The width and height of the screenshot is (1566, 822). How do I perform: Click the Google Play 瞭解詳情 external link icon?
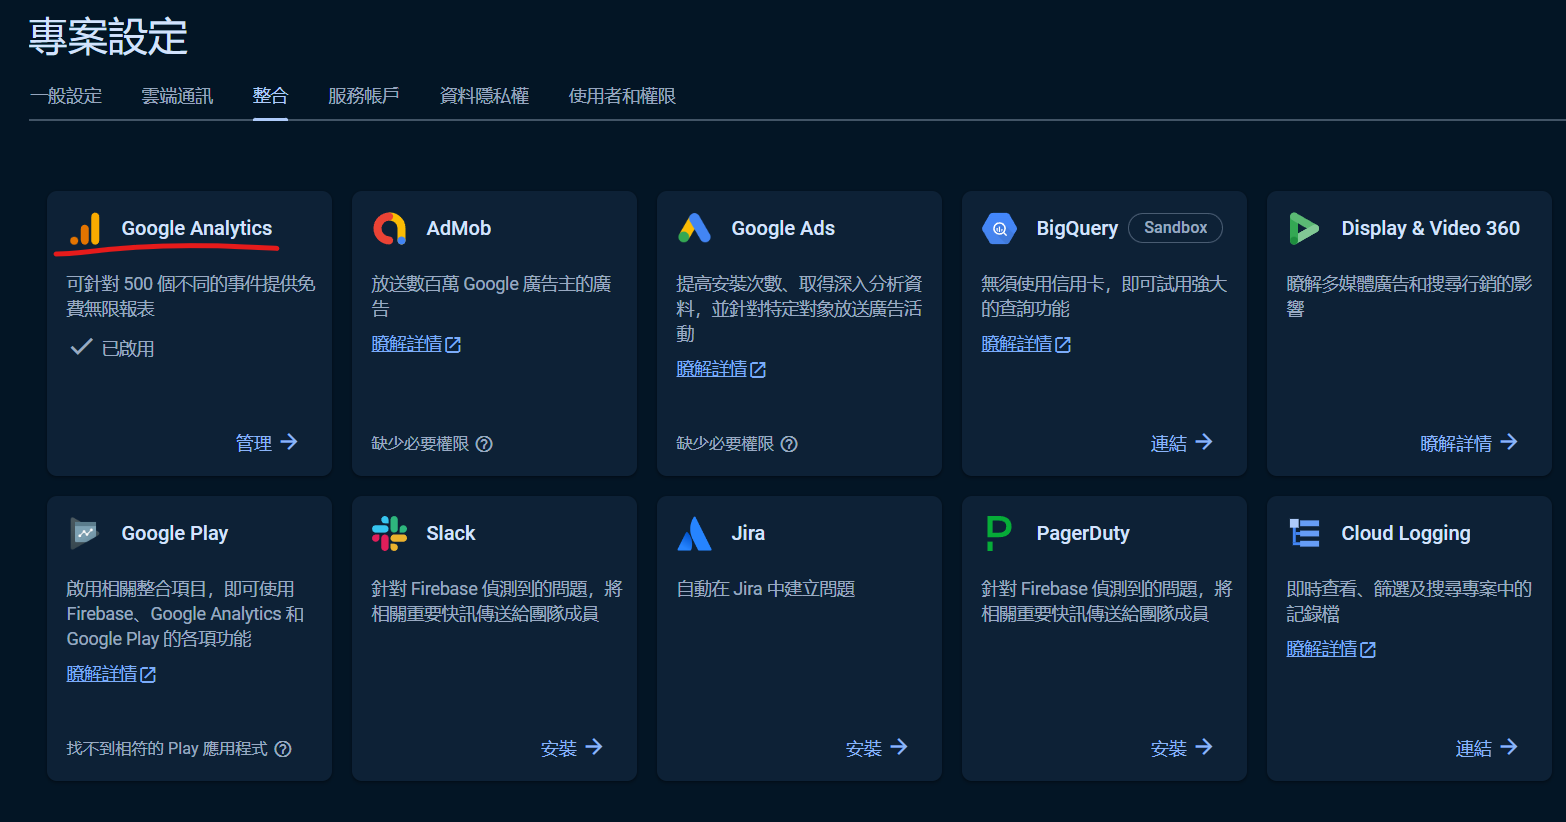[x=148, y=675]
